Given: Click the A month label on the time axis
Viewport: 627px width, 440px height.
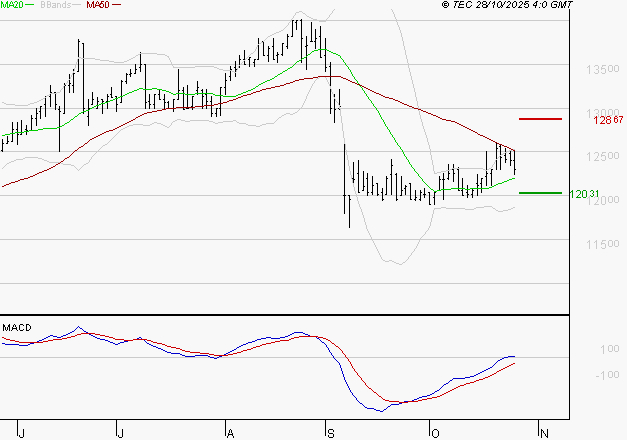Looking at the screenshot, I should click(230, 433).
